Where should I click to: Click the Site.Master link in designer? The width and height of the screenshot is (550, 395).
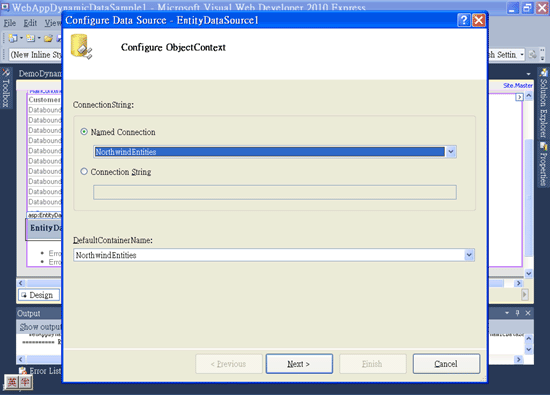coord(518,85)
